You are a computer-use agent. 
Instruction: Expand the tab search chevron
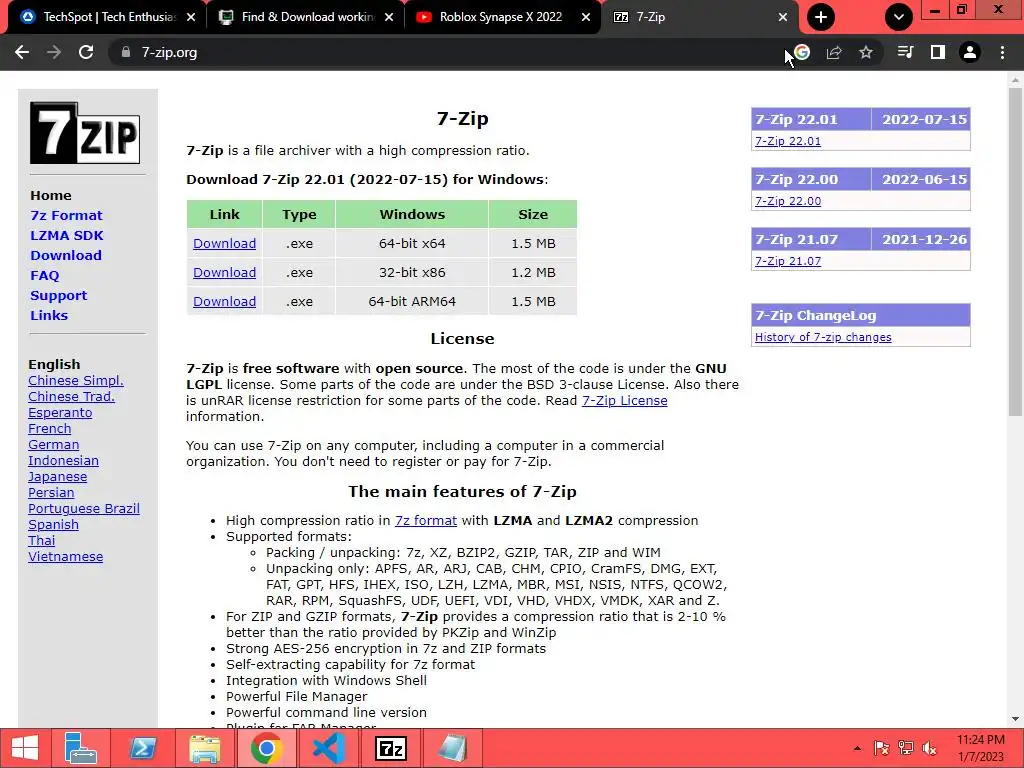(x=899, y=17)
